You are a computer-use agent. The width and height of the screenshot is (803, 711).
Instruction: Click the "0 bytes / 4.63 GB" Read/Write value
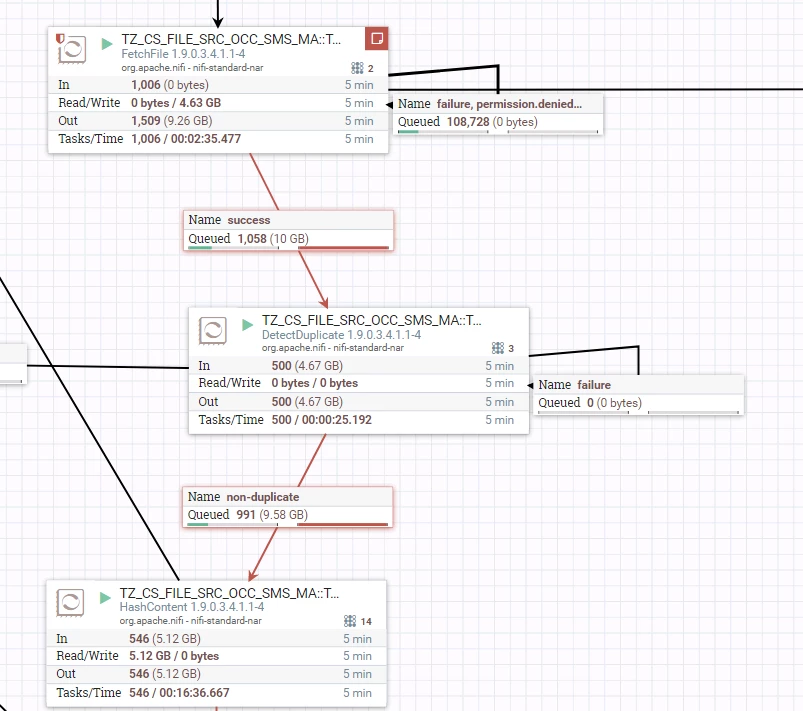point(176,103)
